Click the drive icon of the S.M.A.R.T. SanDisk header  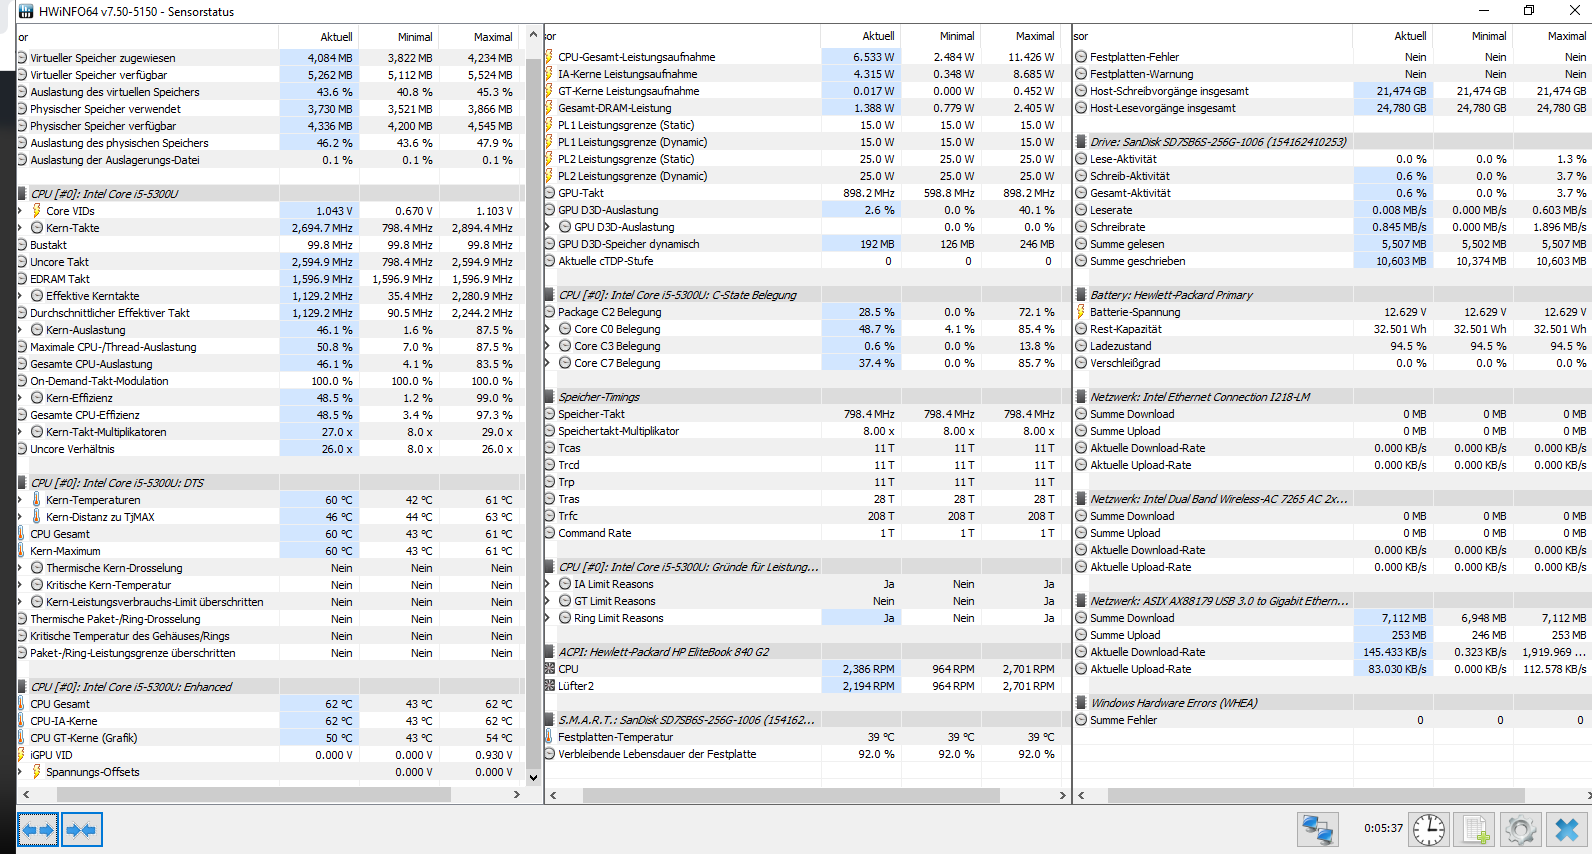549,720
